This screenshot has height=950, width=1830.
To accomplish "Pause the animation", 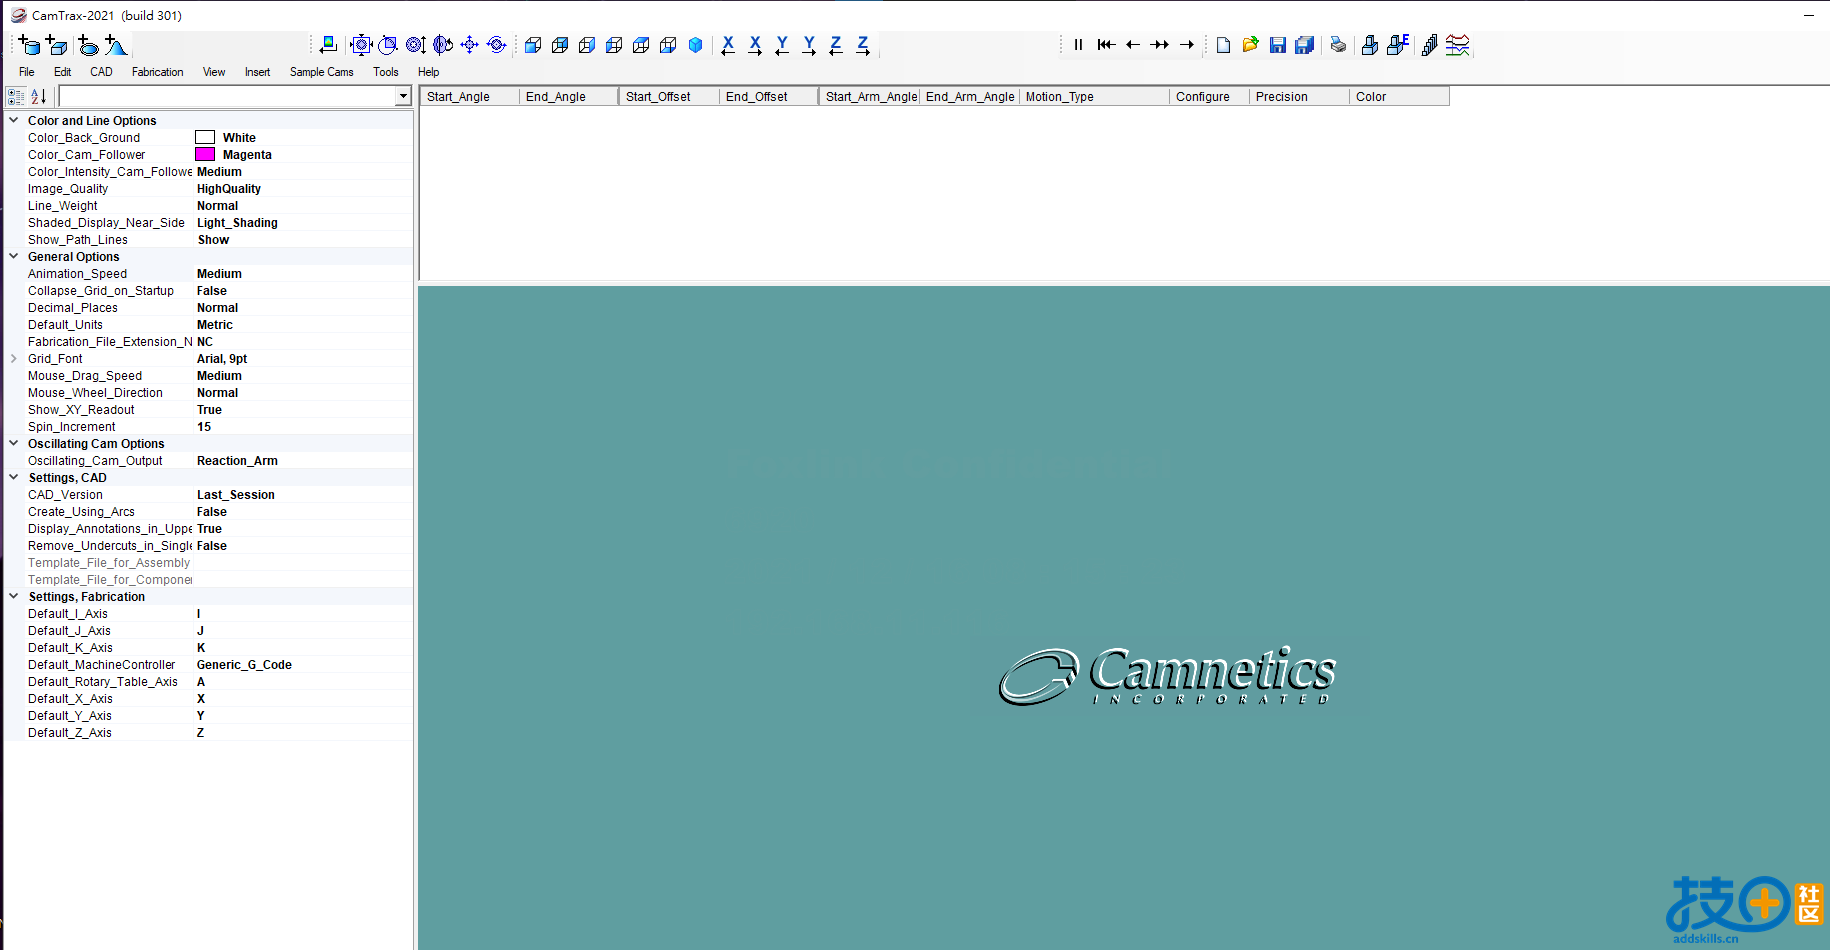I will tap(1078, 45).
